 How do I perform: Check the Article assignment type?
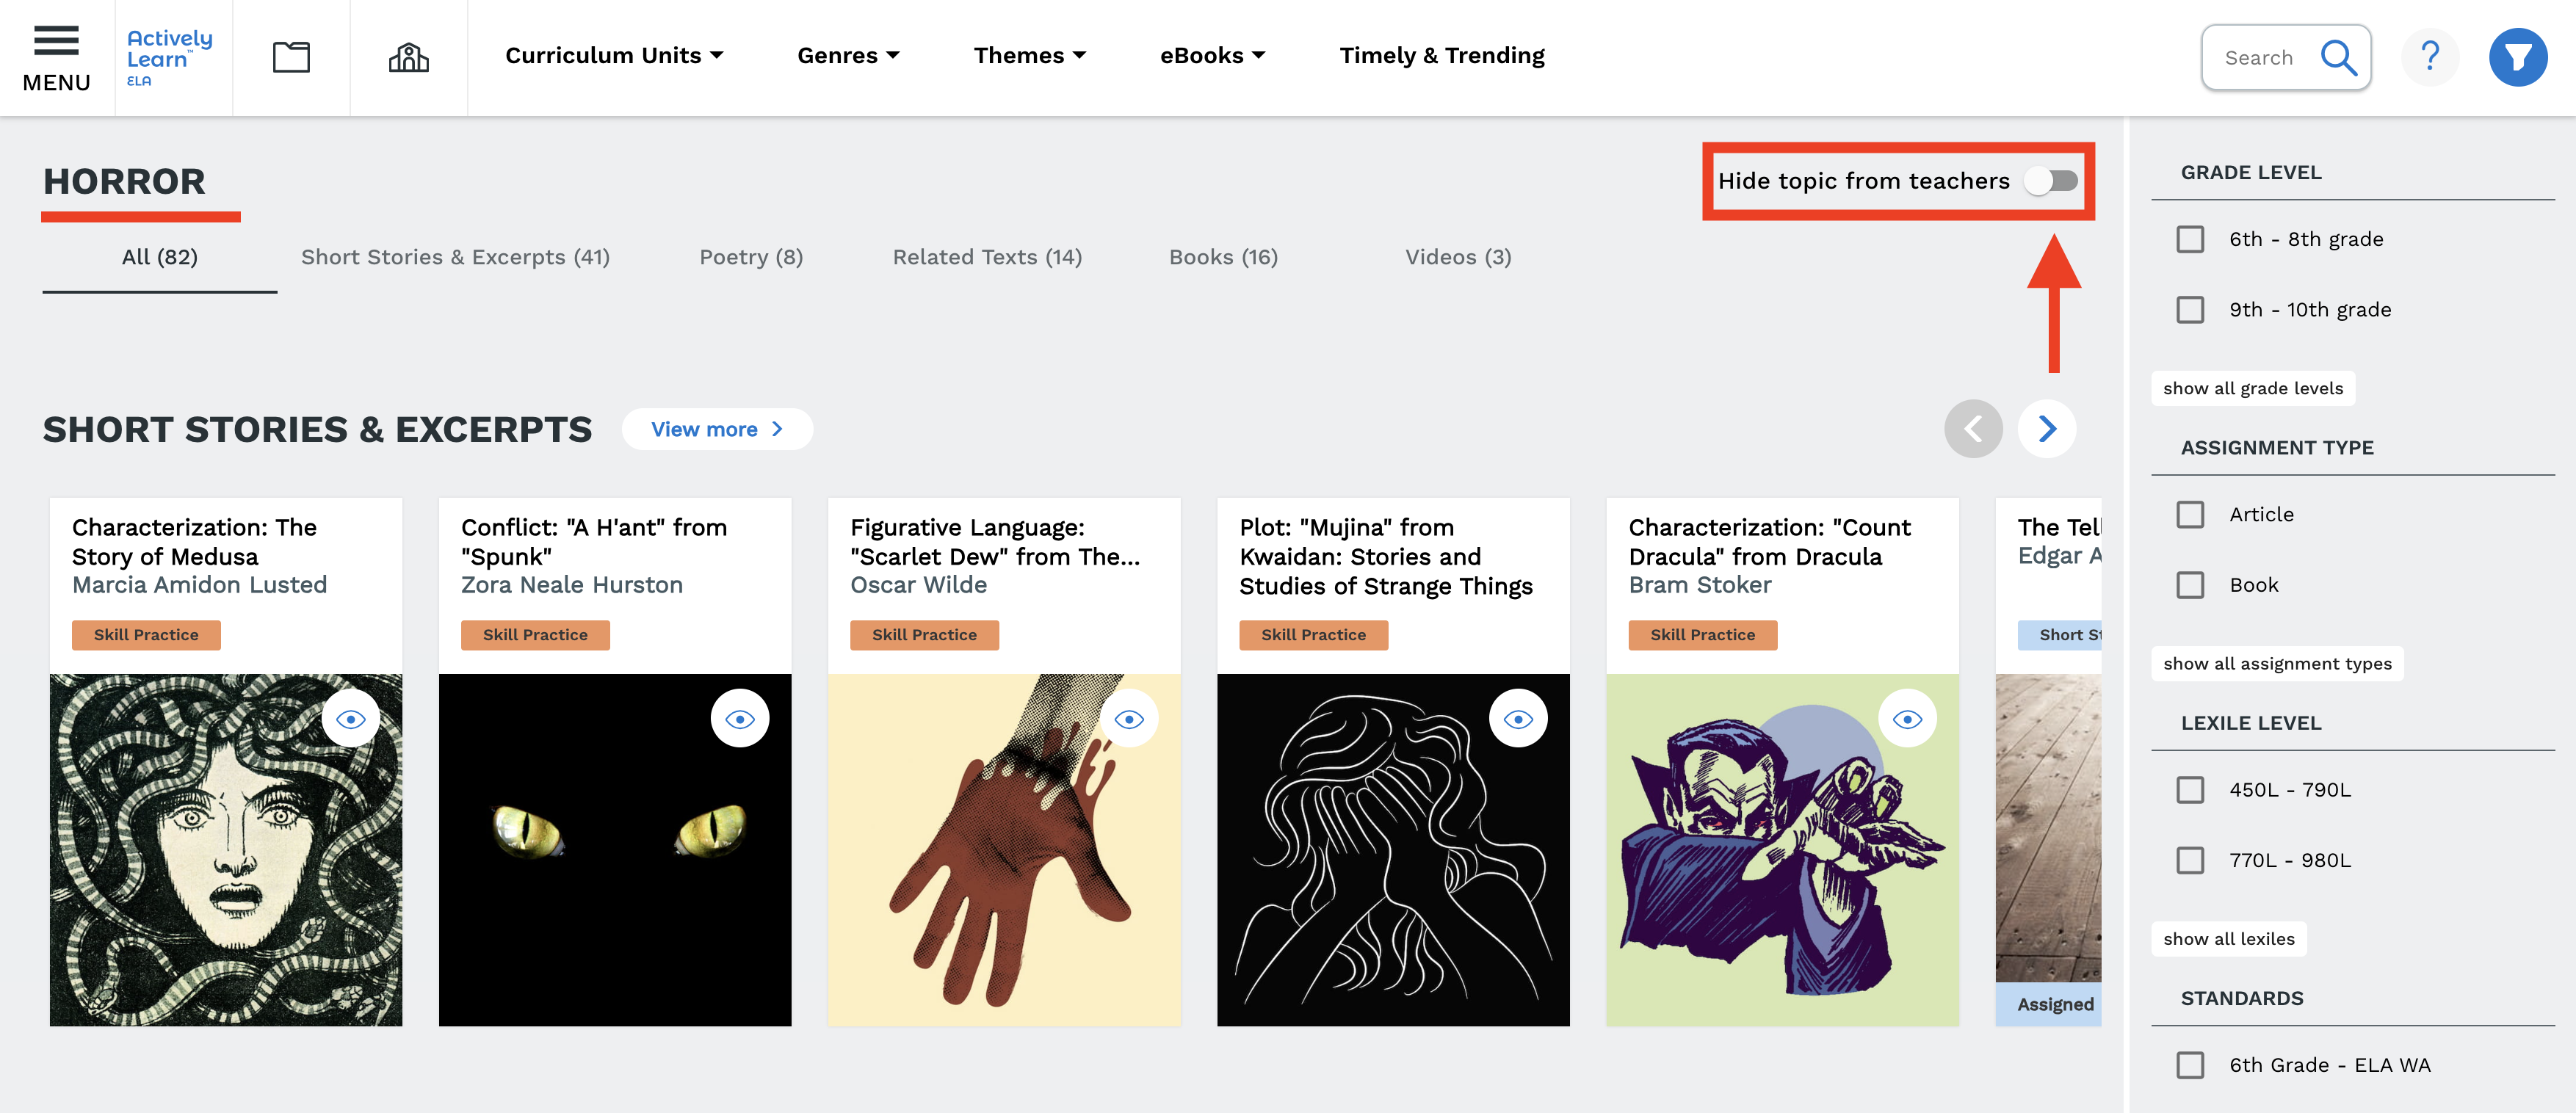[2190, 514]
